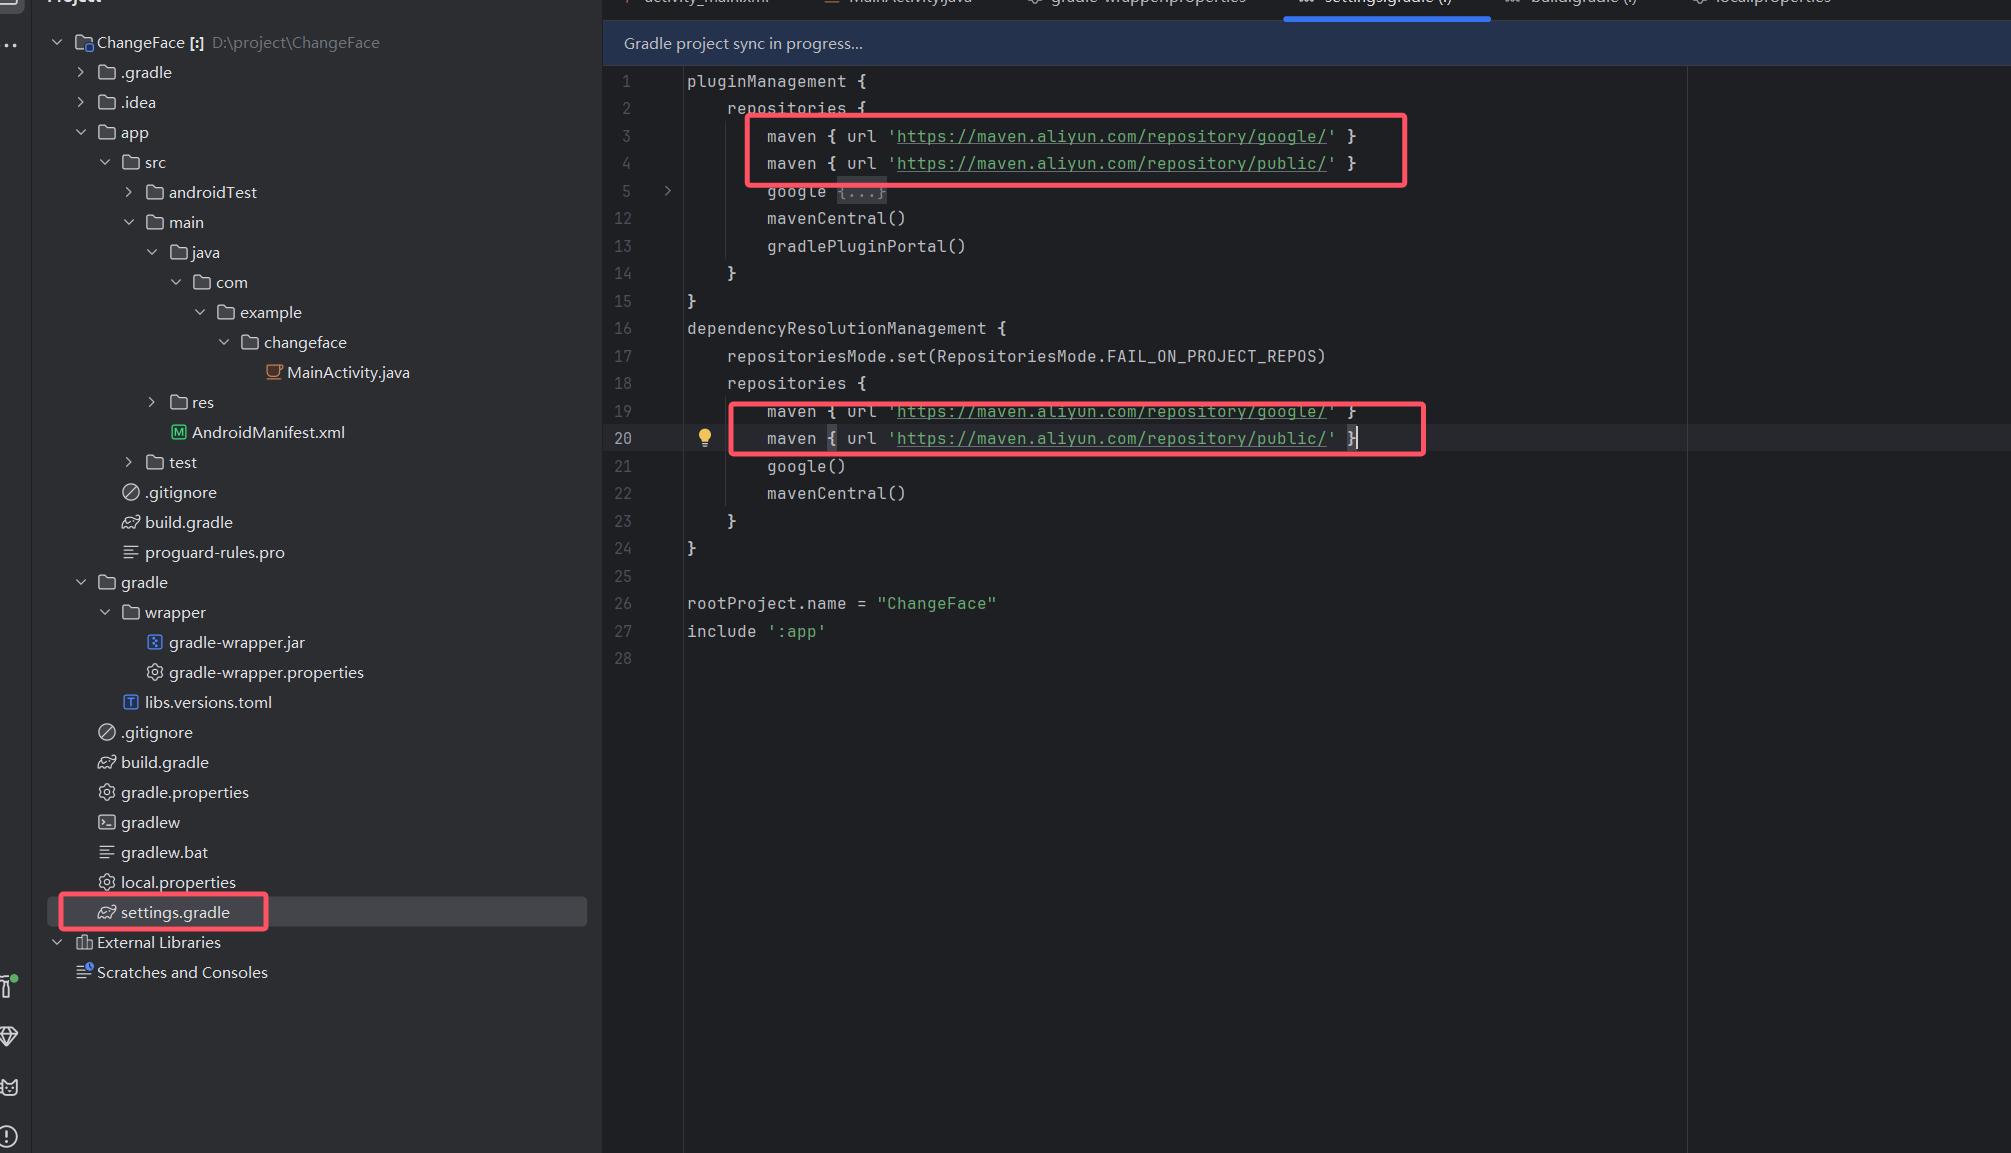Expand the .gradle folder
The image size is (2011, 1153).
(x=81, y=72)
